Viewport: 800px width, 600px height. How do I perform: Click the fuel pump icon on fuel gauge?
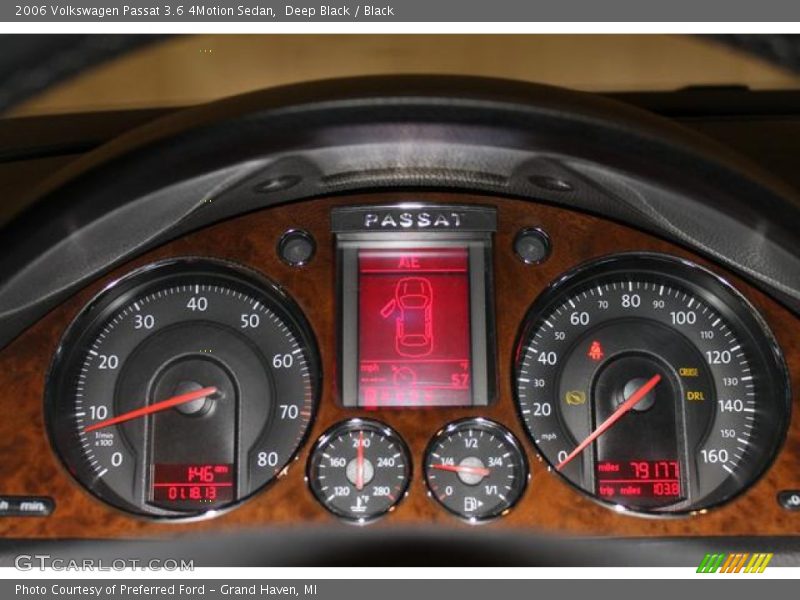point(472,504)
